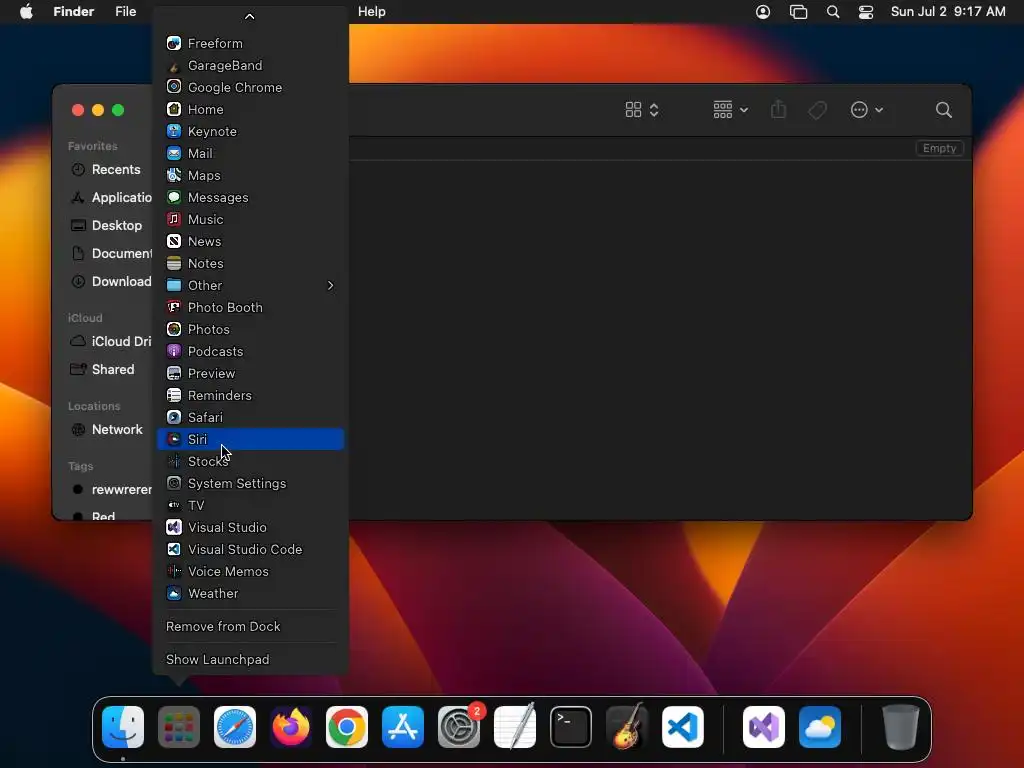The width and height of the screenshot is (1024, 768).
Task: Open Voice Memos from the list
Action: [x=251, y=571]
